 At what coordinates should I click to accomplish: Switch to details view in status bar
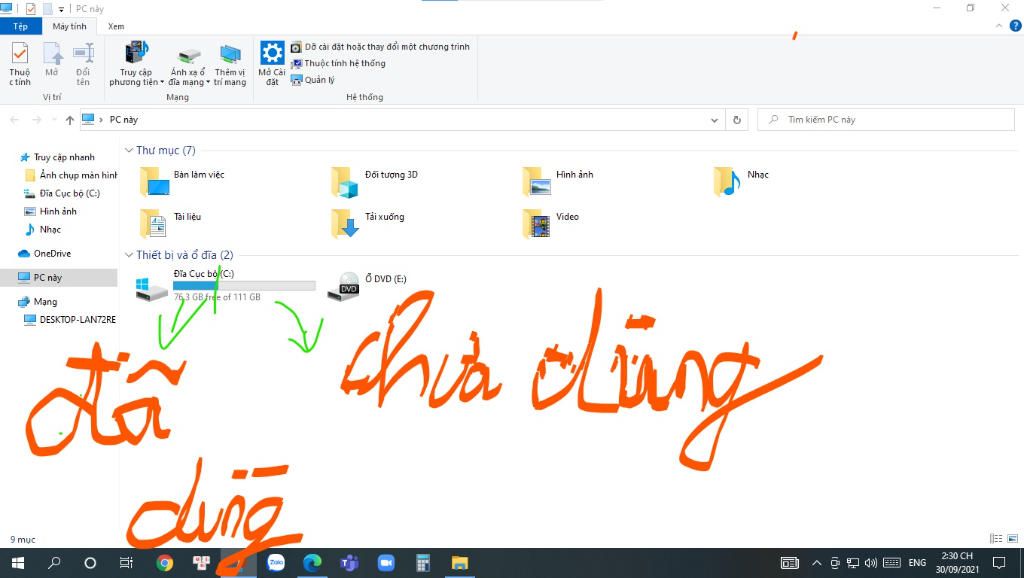pos(996,538)
